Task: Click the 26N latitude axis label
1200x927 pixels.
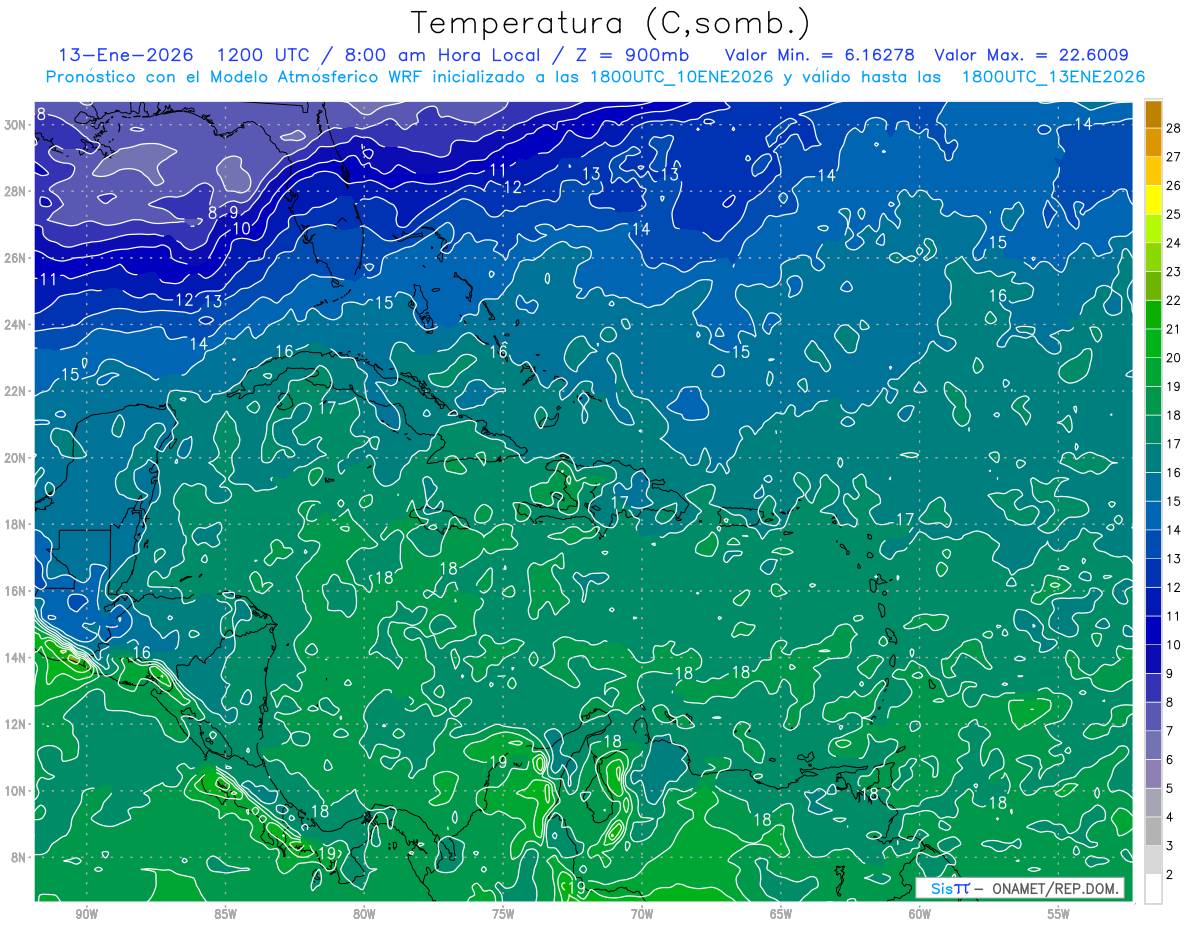Action: tap(14, 258)
